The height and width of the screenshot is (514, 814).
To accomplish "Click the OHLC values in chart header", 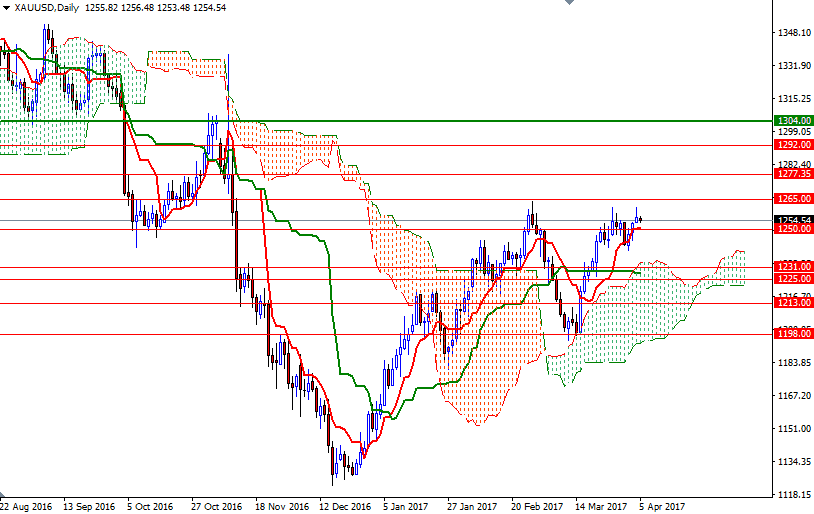I will click(157, 7).
